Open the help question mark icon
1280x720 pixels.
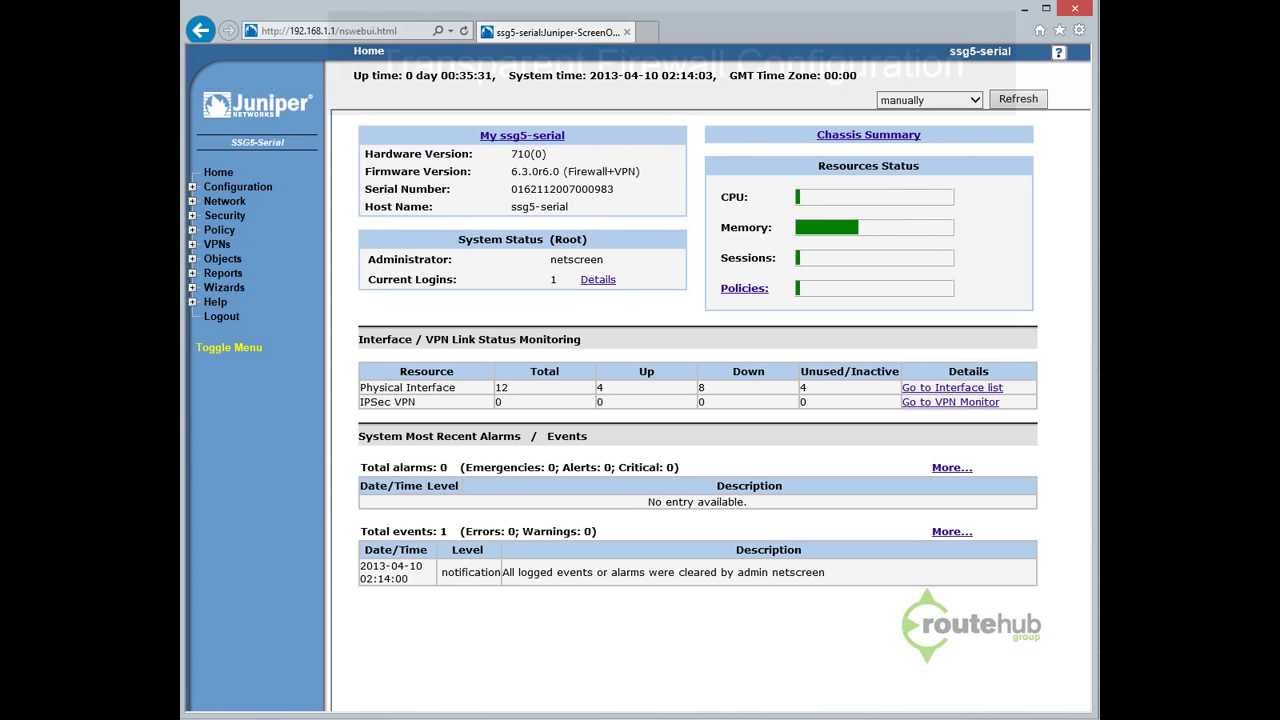click(x=1058, y=52)
